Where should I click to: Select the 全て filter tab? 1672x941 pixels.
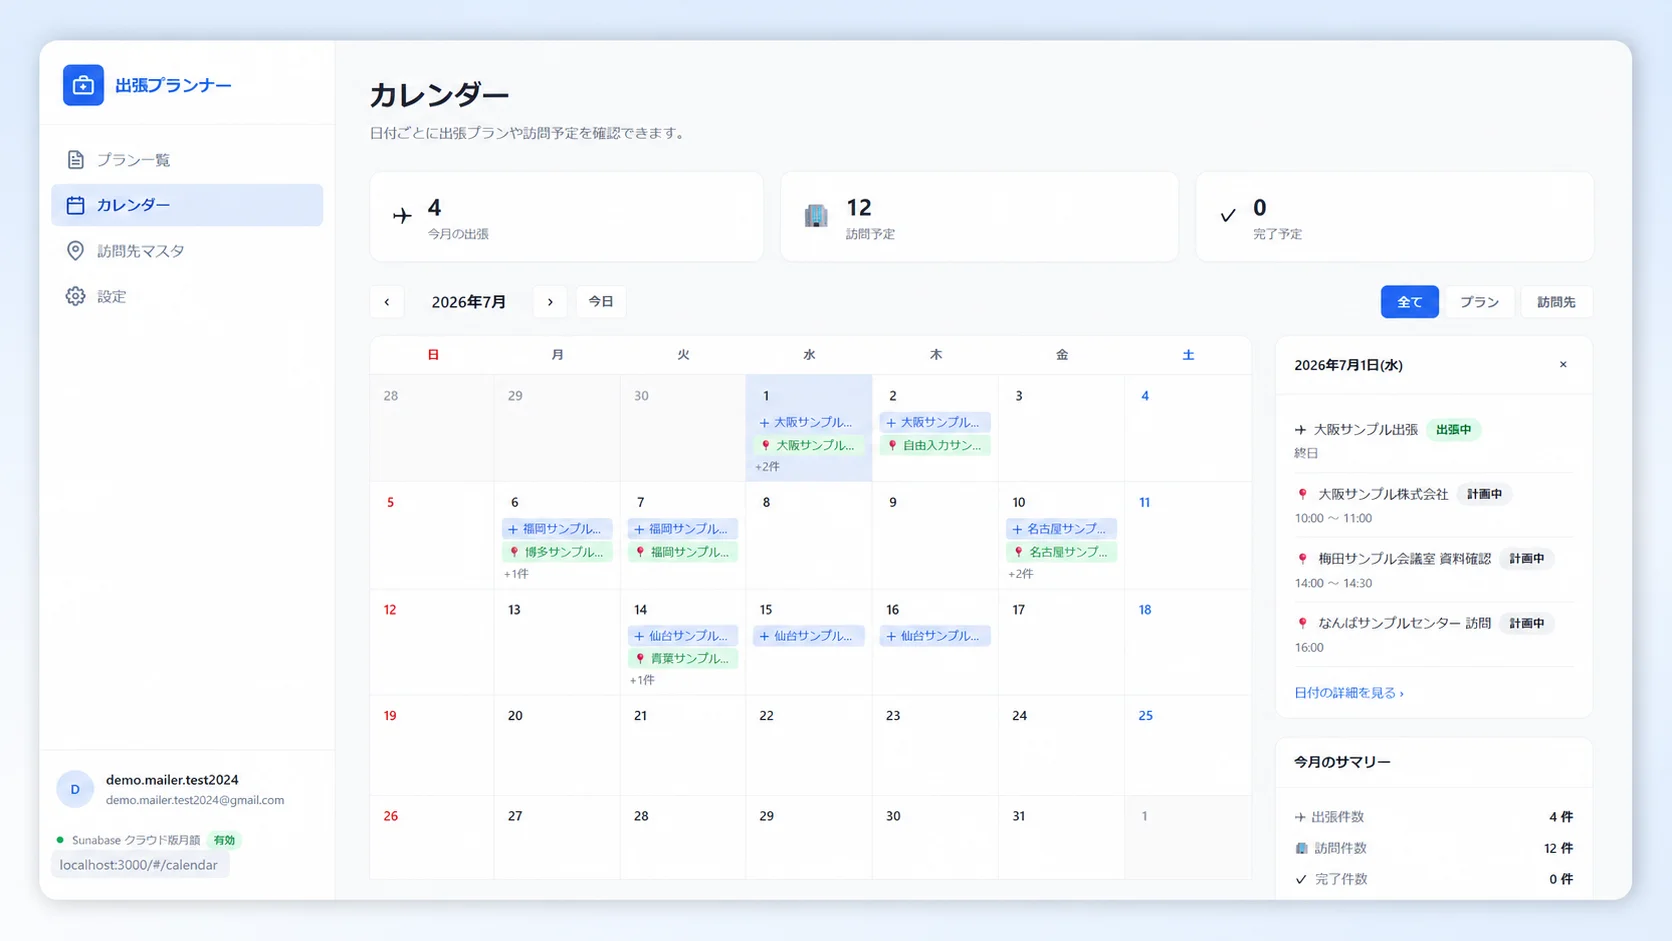1410,302
